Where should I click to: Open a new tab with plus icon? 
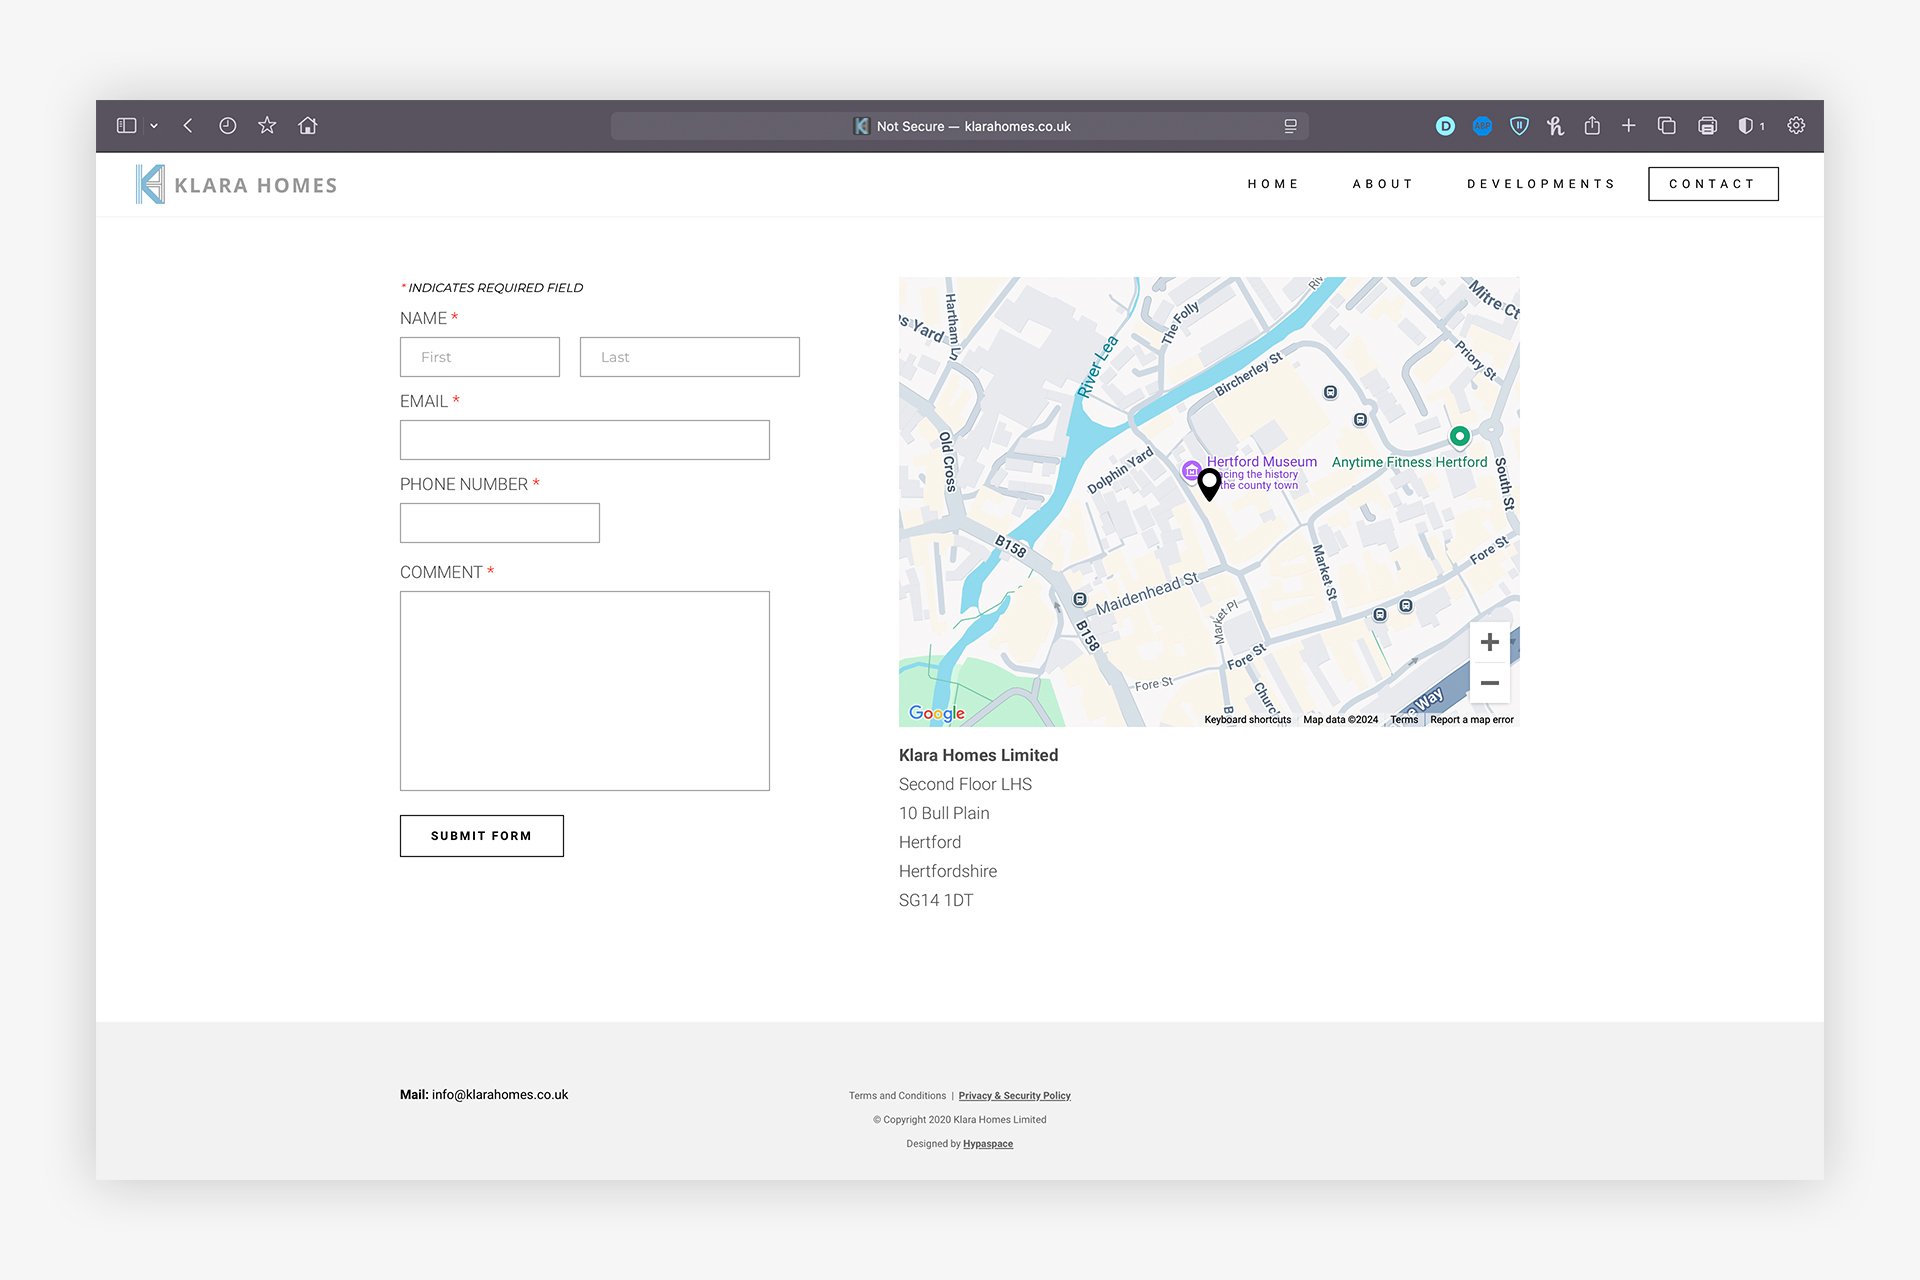pos(1629,125)
